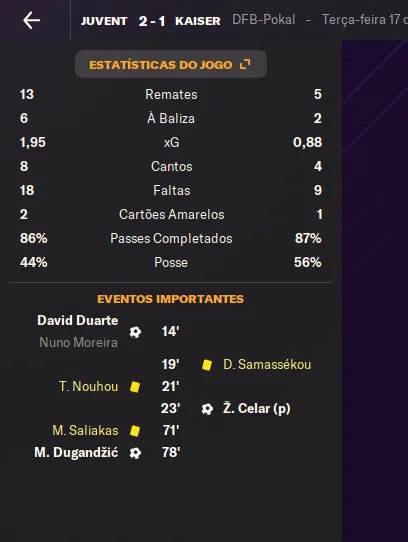This screenshot has width=408, height=542.
Task: Open player M. Saliakas
Action: [x=85, y=431]
